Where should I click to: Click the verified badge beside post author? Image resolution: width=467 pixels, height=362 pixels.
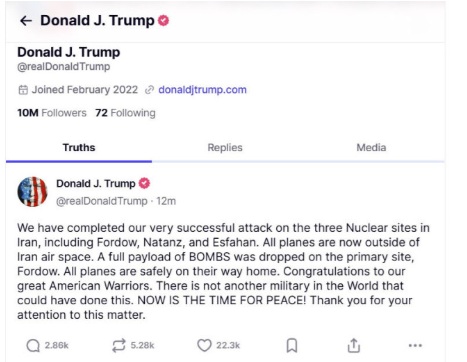(x=144, y=183)
